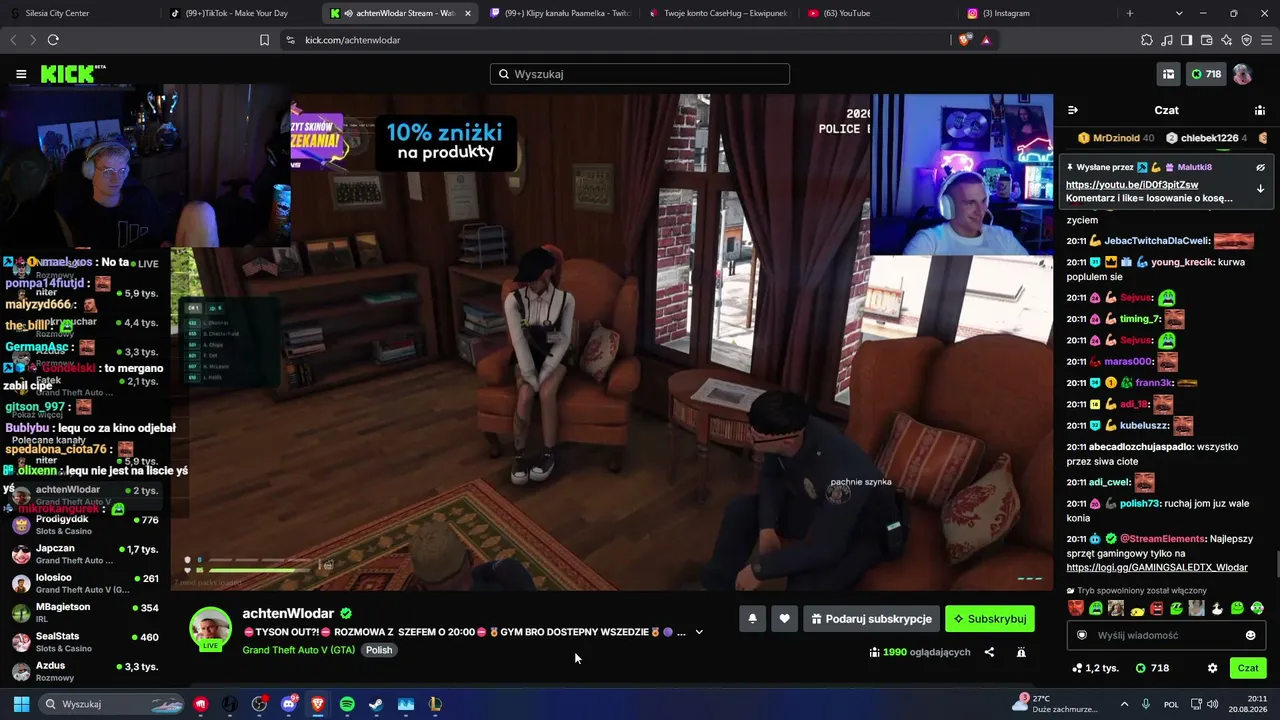Expand the stream title description
This screenshot has height=720, width=1280.
[699, 632]
